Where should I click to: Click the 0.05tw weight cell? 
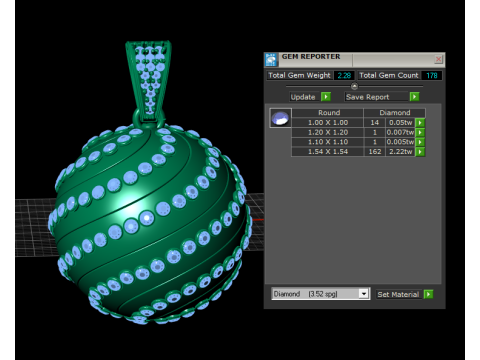[400, 123]
